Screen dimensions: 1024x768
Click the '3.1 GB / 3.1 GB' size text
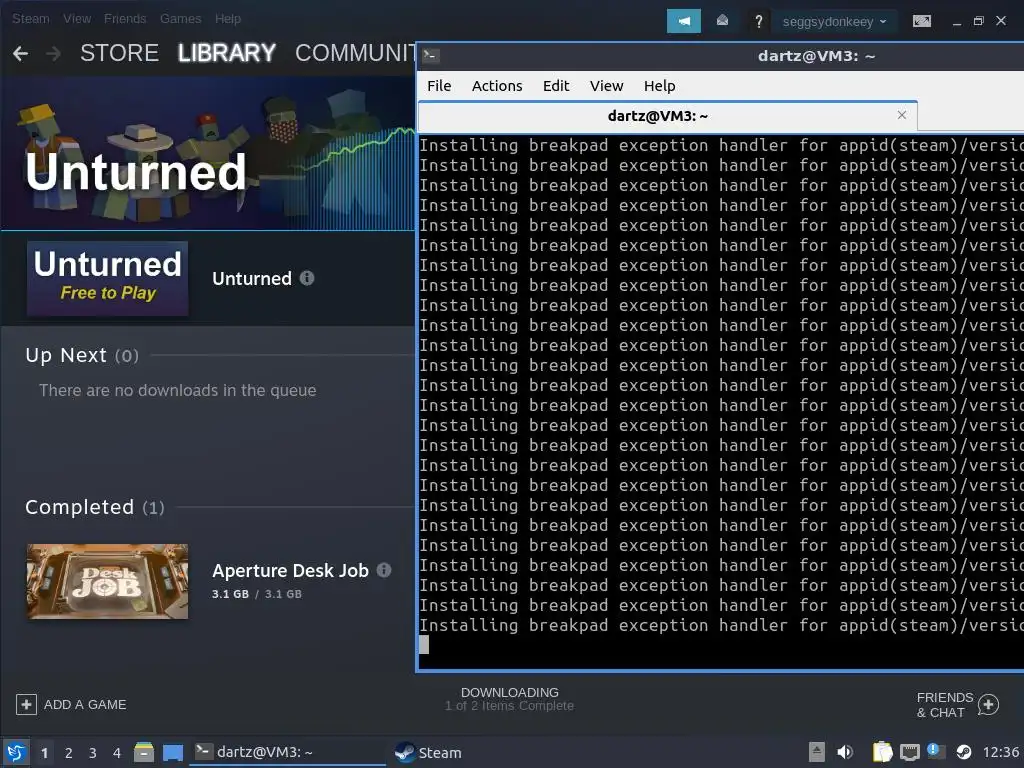tap(257, 594)
